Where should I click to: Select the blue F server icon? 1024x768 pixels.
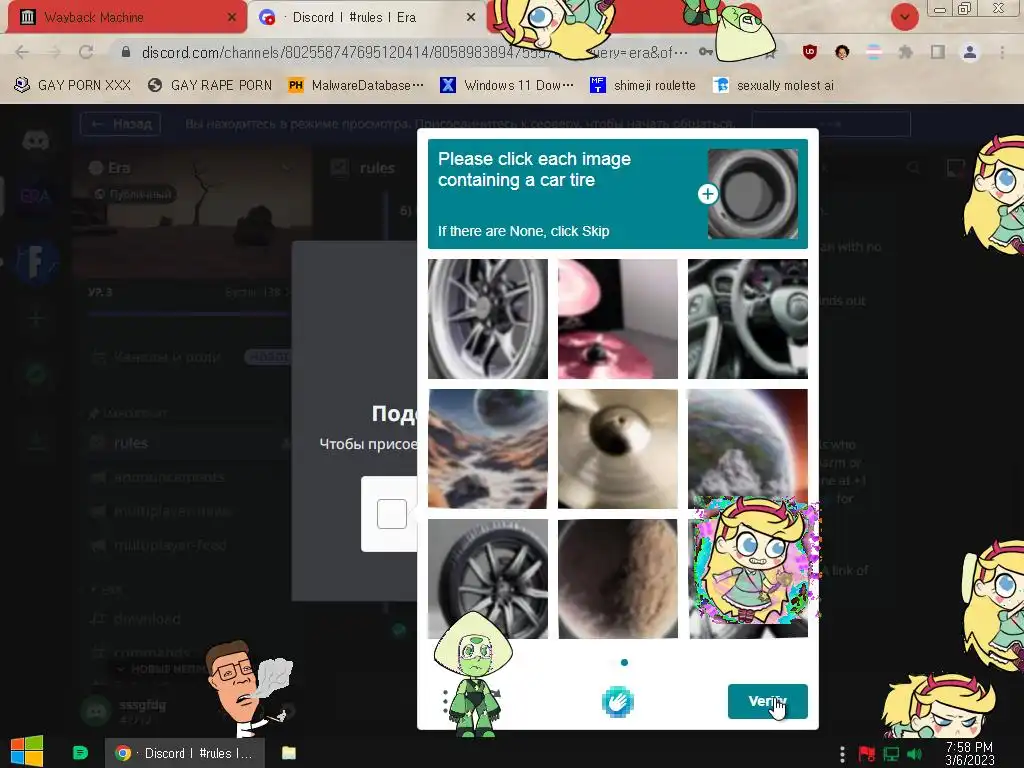35,261
